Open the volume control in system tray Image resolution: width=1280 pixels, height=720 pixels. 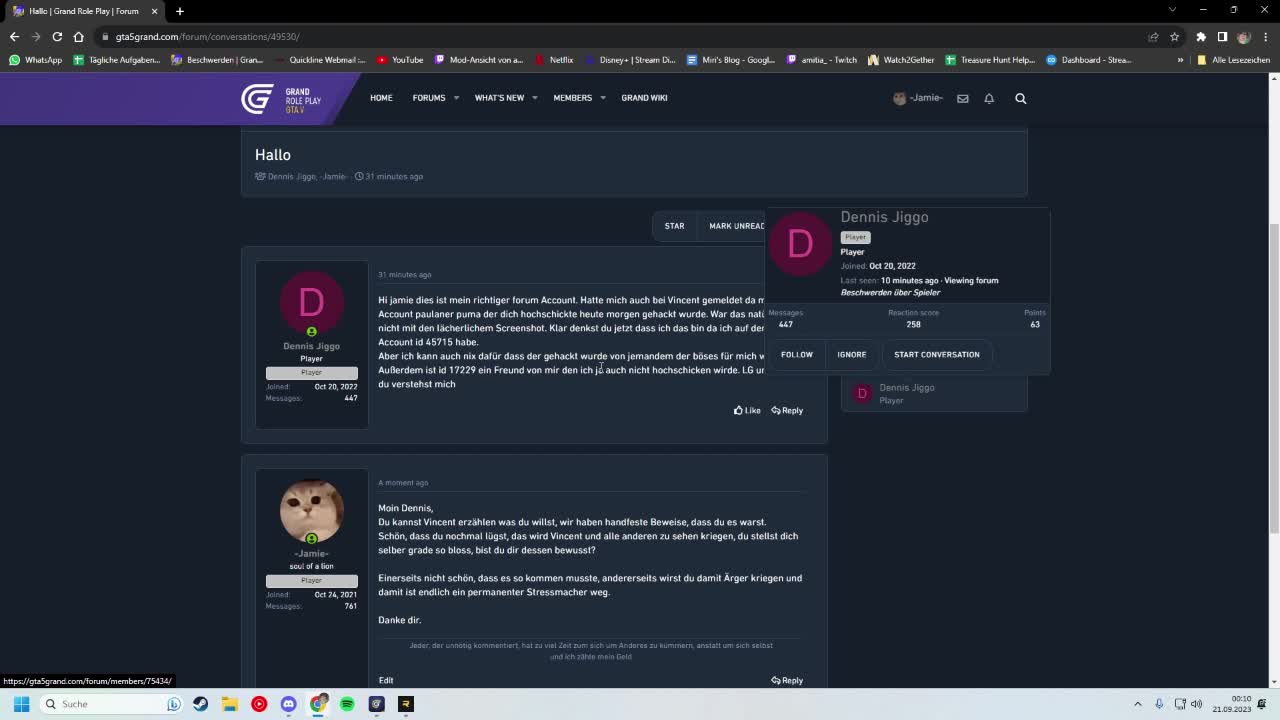coord(1198,704)
